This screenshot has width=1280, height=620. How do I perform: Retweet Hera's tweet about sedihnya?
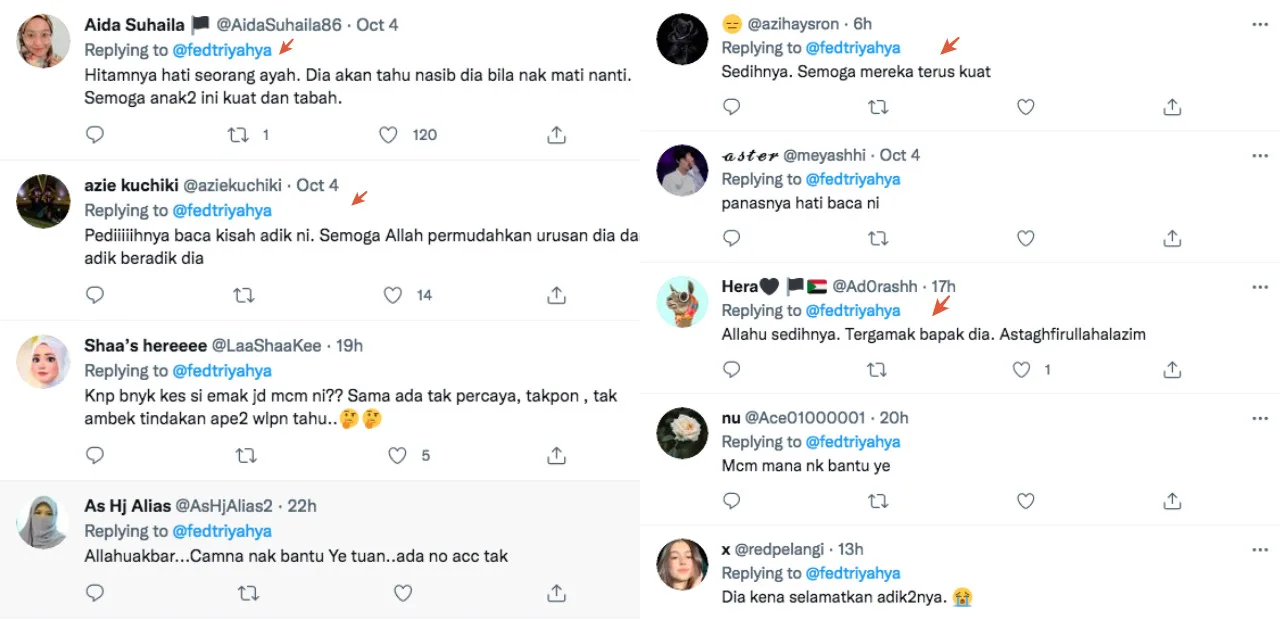[878, 370]
